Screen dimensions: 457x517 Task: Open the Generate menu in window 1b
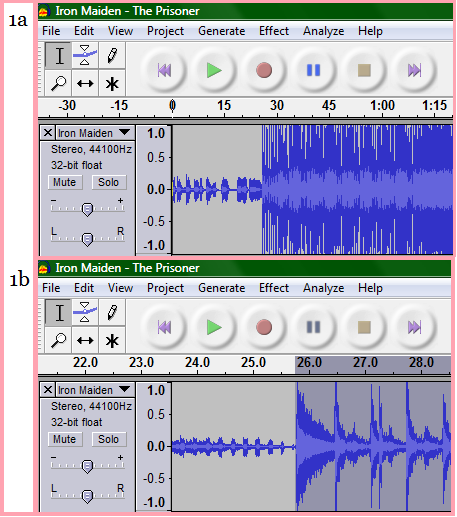click(x=222, y=288)
